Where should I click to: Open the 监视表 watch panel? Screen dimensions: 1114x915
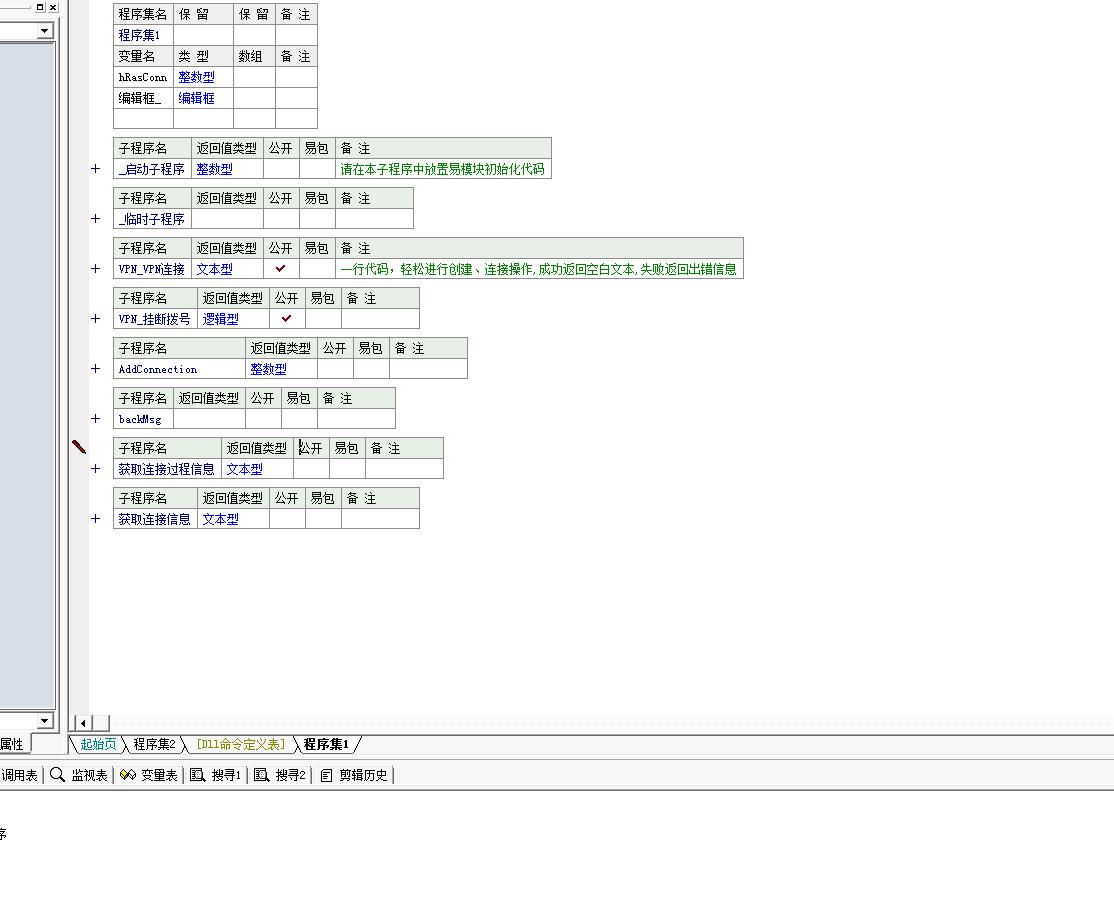click(79, 775)
